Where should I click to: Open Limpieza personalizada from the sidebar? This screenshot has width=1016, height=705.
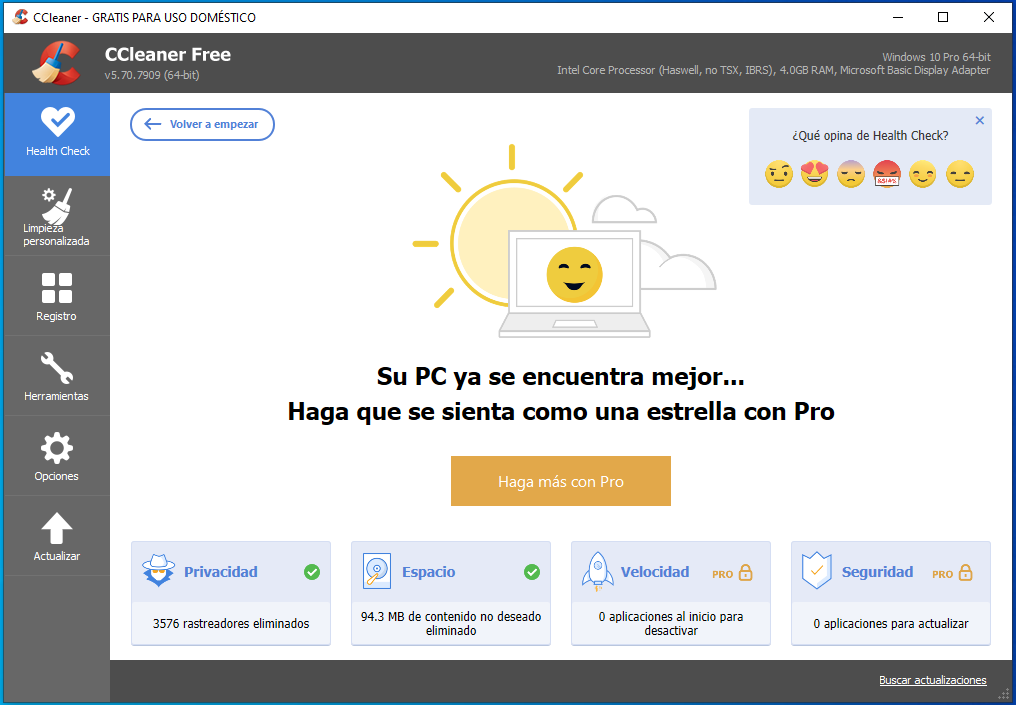click(x=57, y=216)
